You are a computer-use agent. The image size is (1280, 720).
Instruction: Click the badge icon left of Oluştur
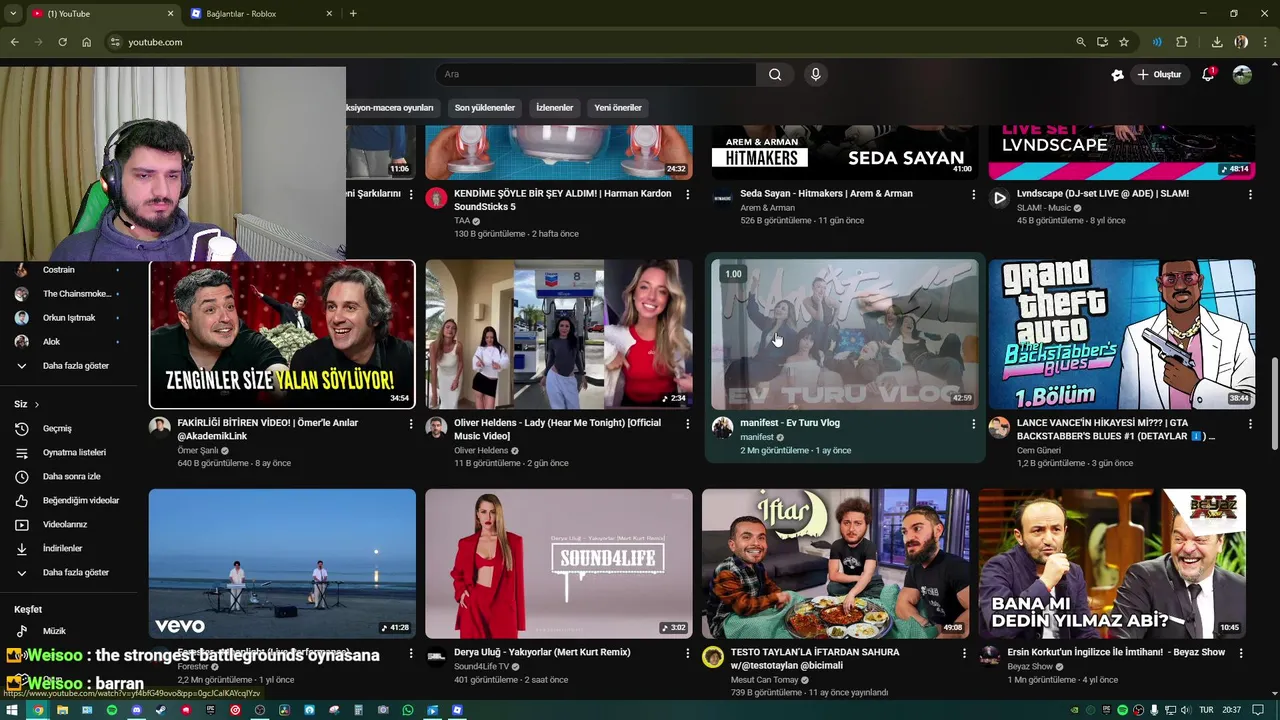1117,74
